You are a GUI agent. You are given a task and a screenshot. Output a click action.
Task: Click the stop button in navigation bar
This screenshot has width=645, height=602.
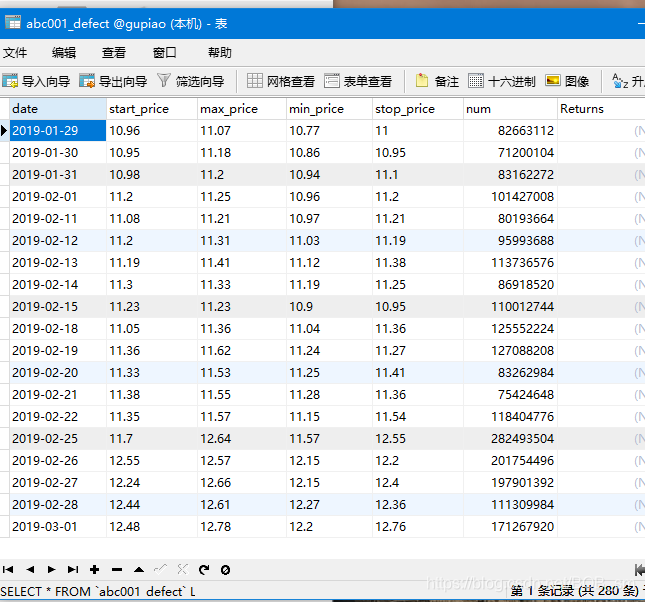point(225,570)
